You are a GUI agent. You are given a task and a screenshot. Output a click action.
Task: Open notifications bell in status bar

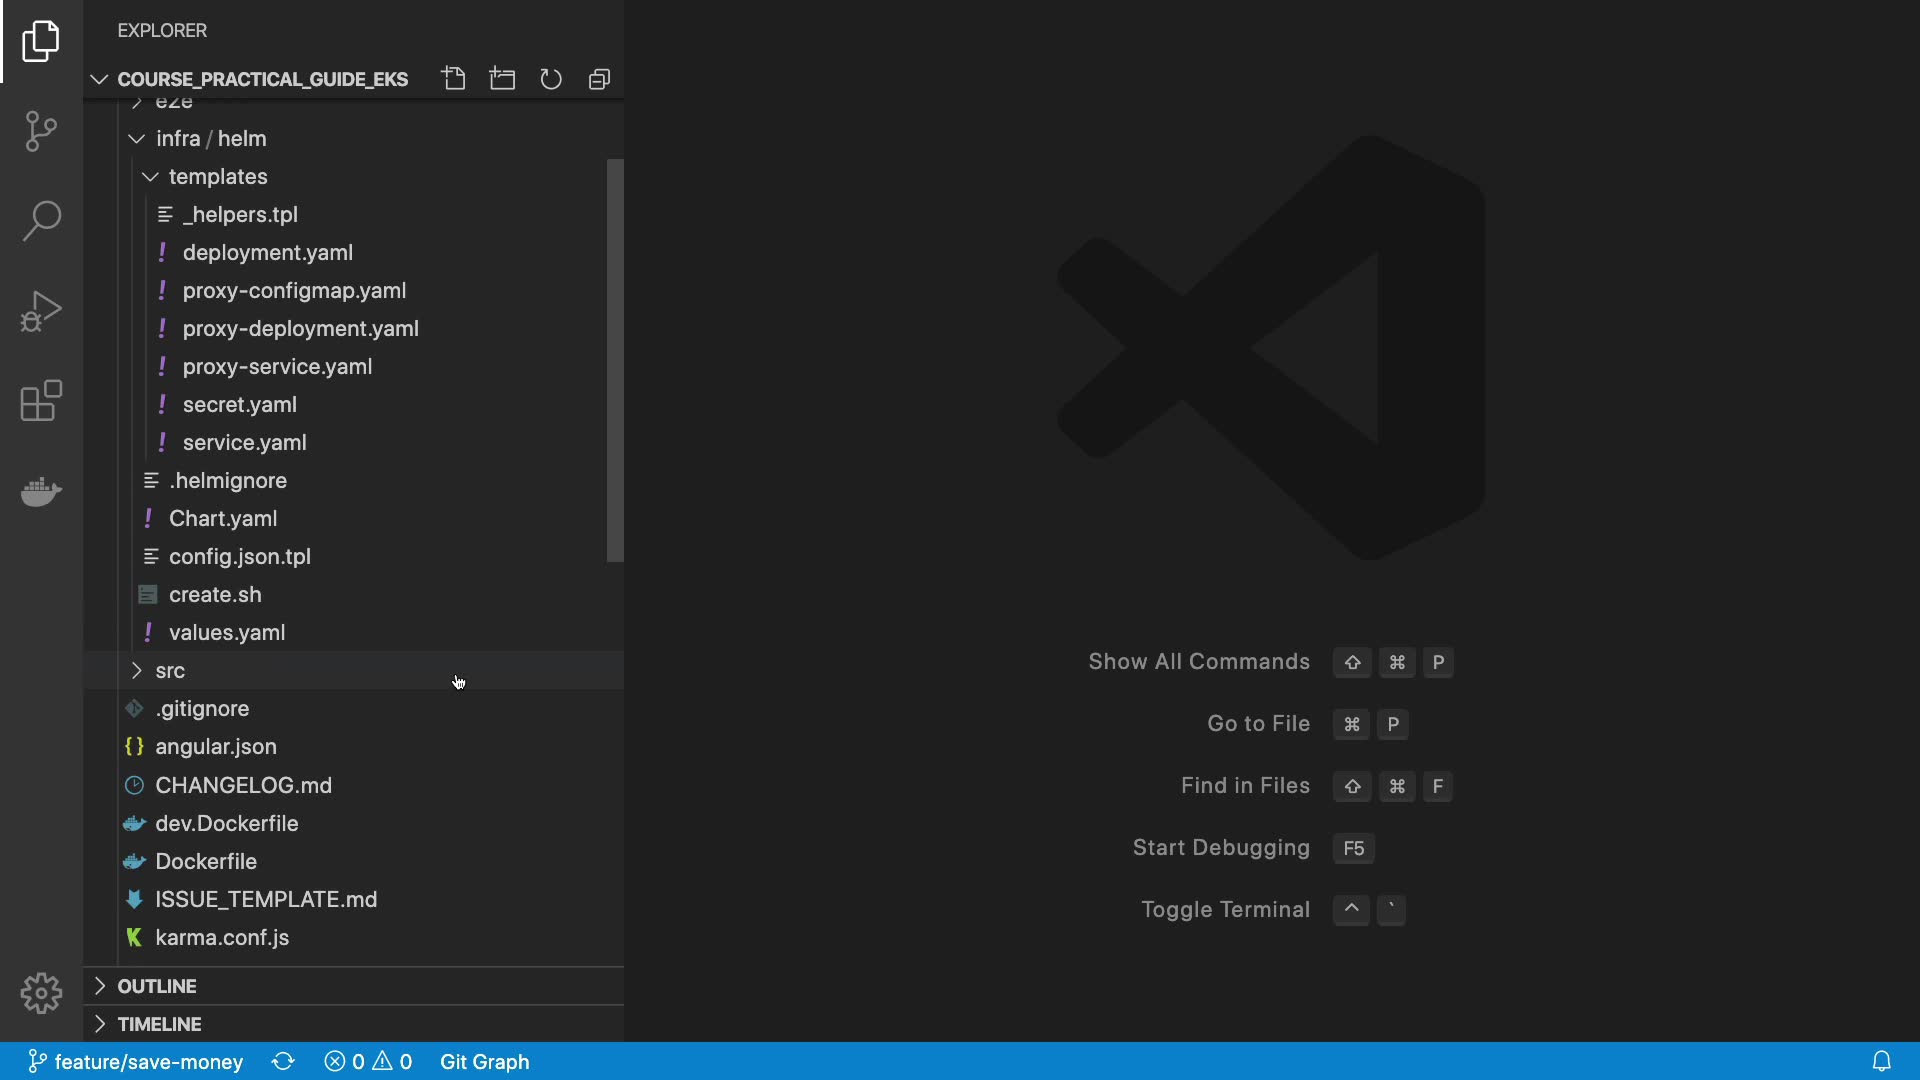pyautogui.click(x=1881, y=1061)
